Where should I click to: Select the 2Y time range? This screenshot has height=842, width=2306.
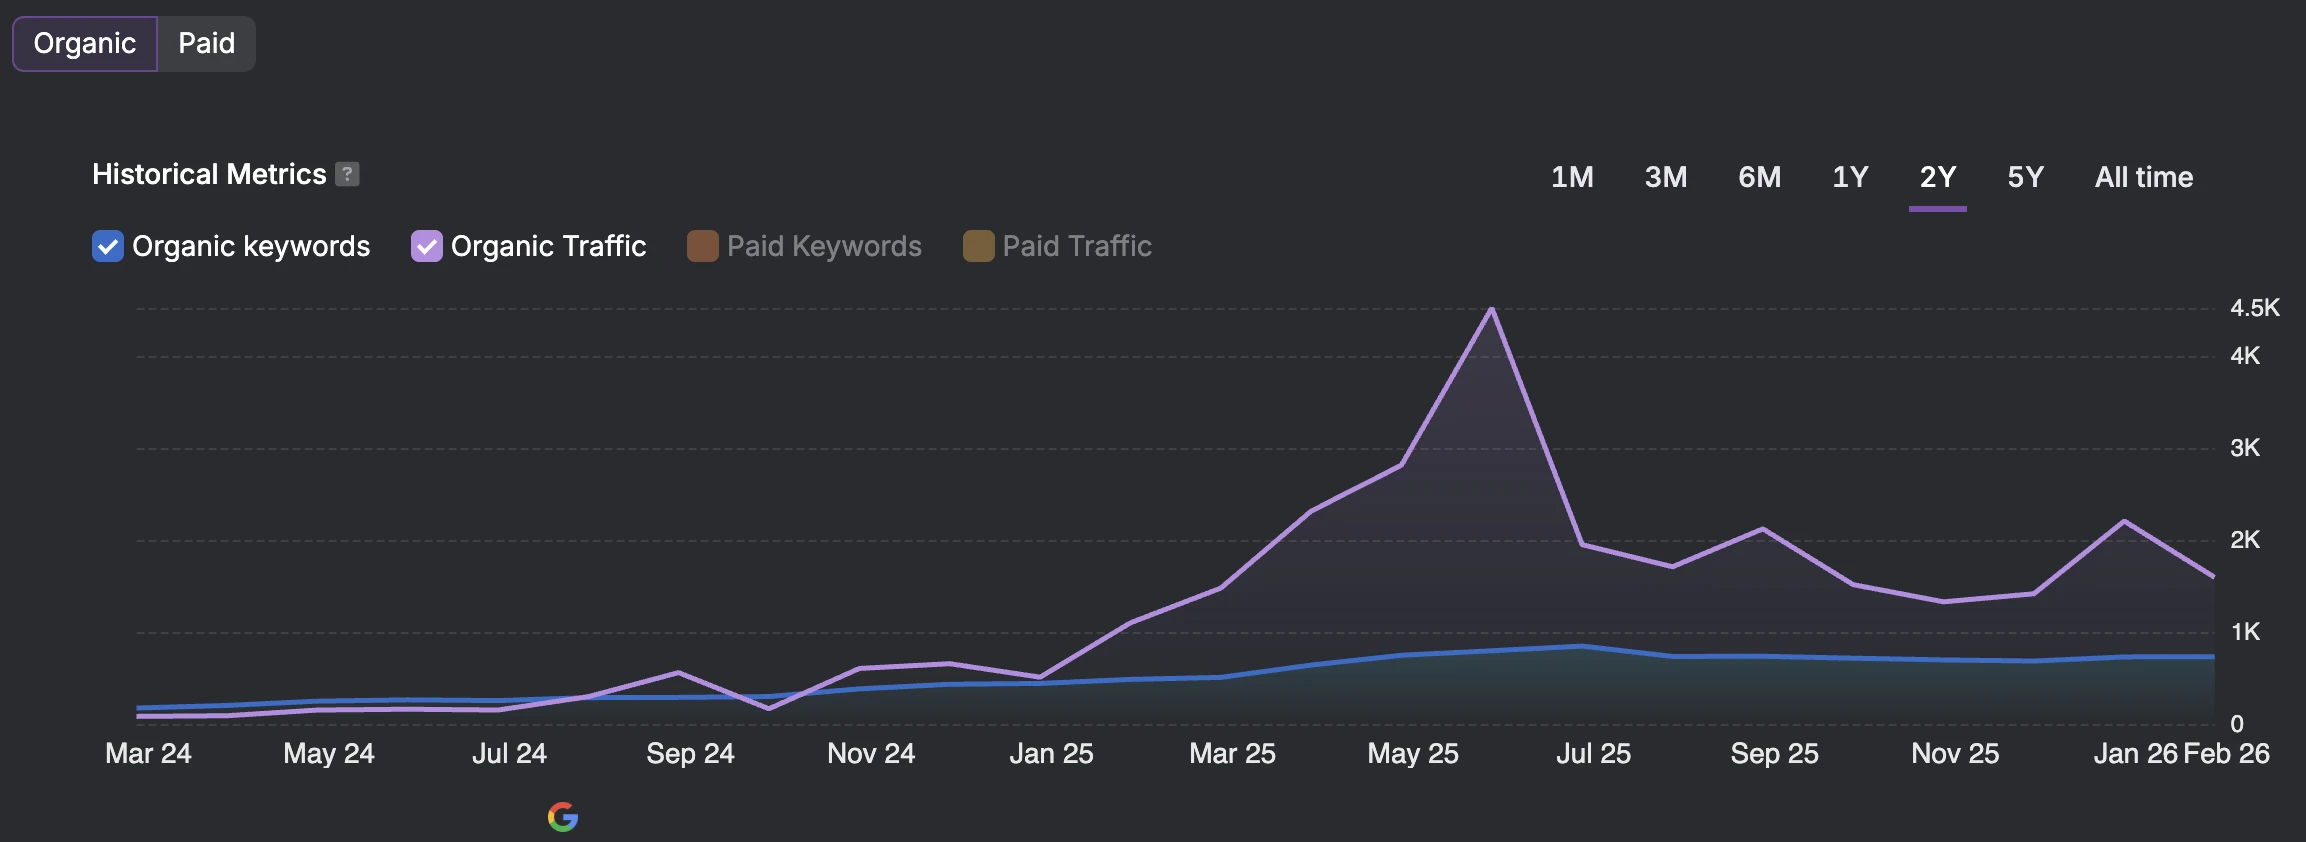(1937, 177)
